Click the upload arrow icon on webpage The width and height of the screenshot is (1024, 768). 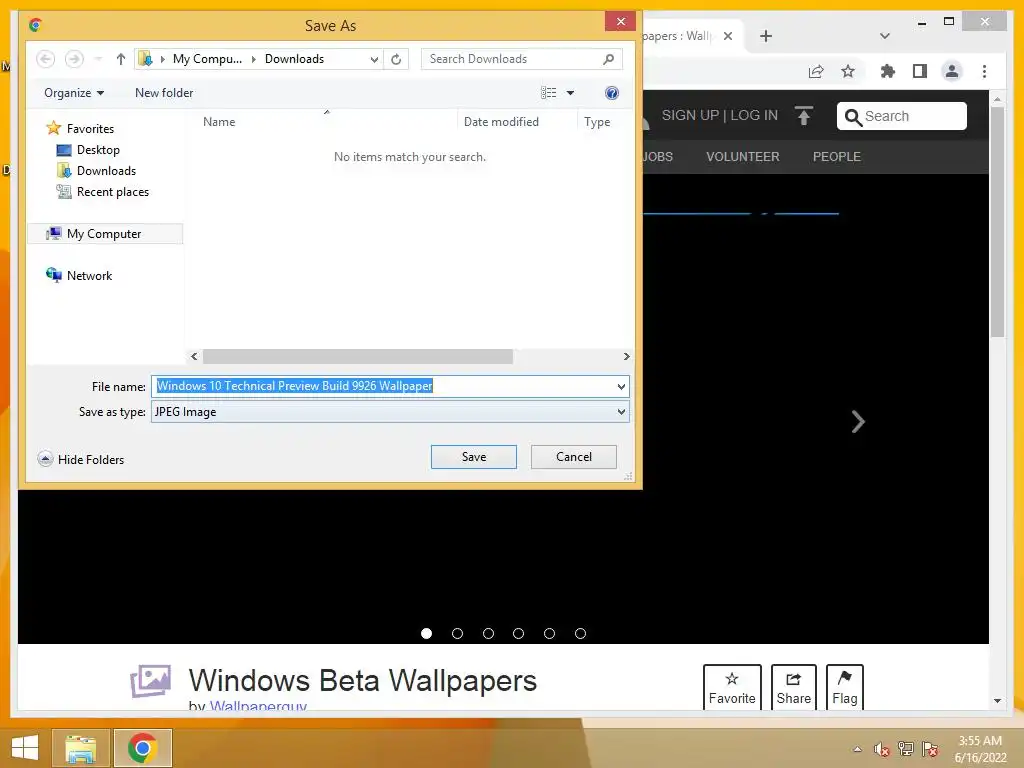tap(804, 116)
